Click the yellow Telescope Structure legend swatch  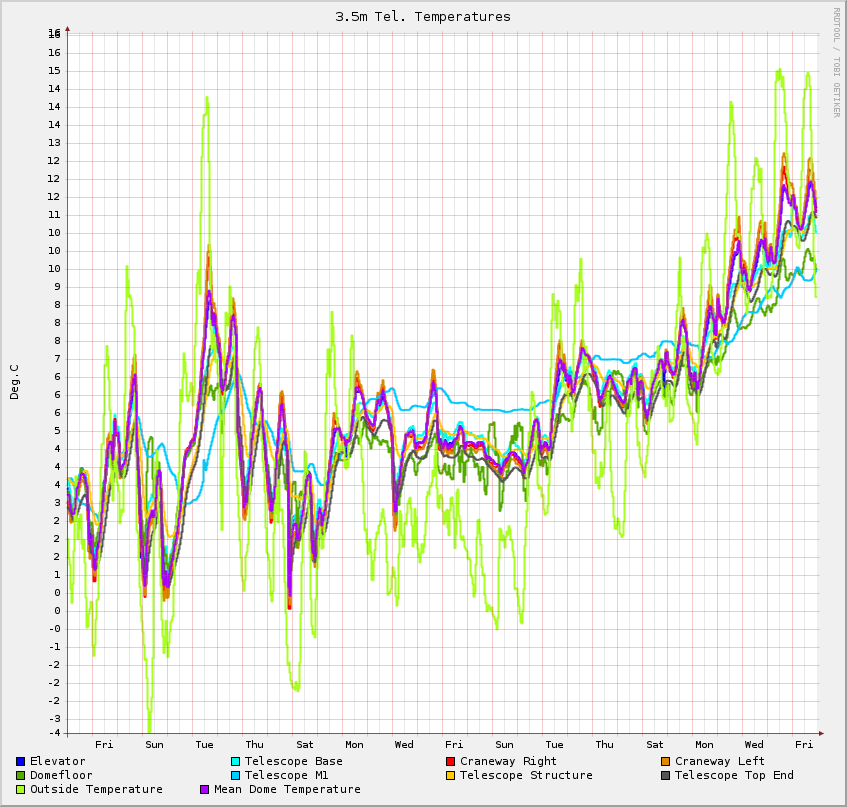tap(451, 776)
